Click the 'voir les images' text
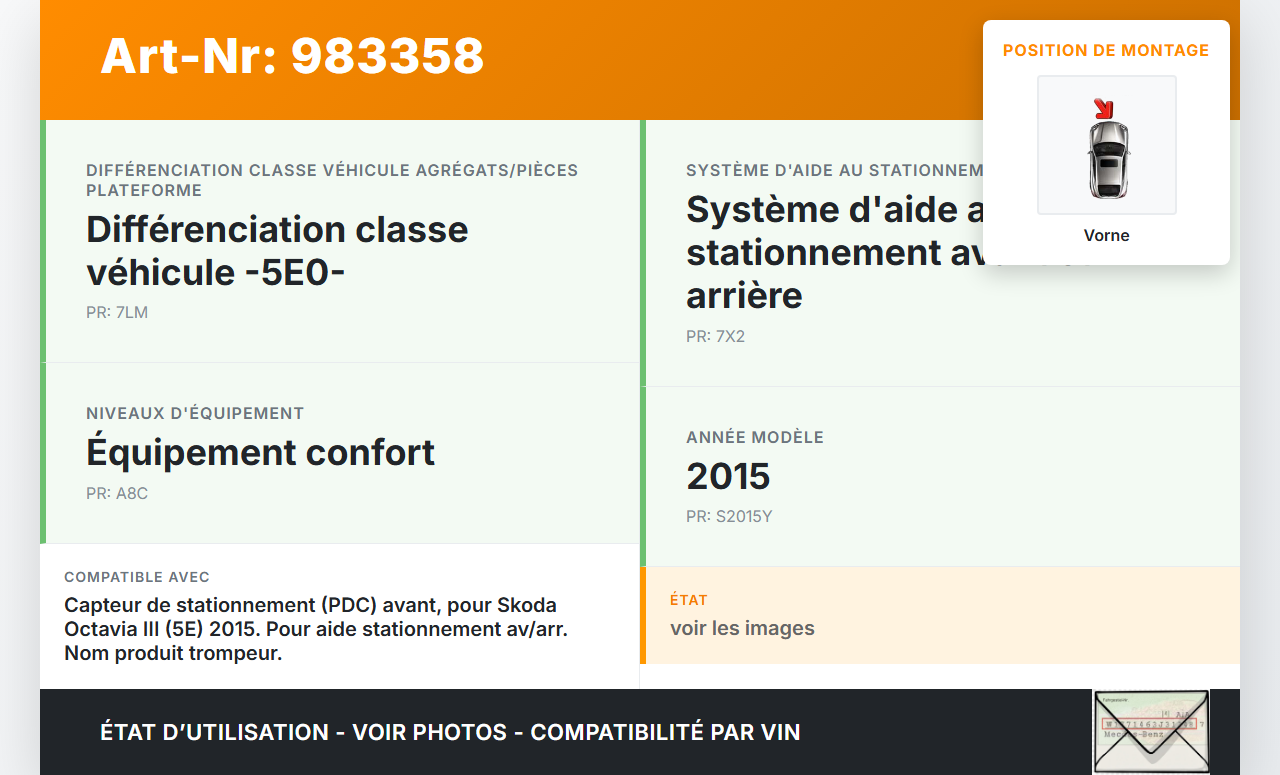Image resolution: width=1280 pixels, height=775 pixels. pos(742,628)
